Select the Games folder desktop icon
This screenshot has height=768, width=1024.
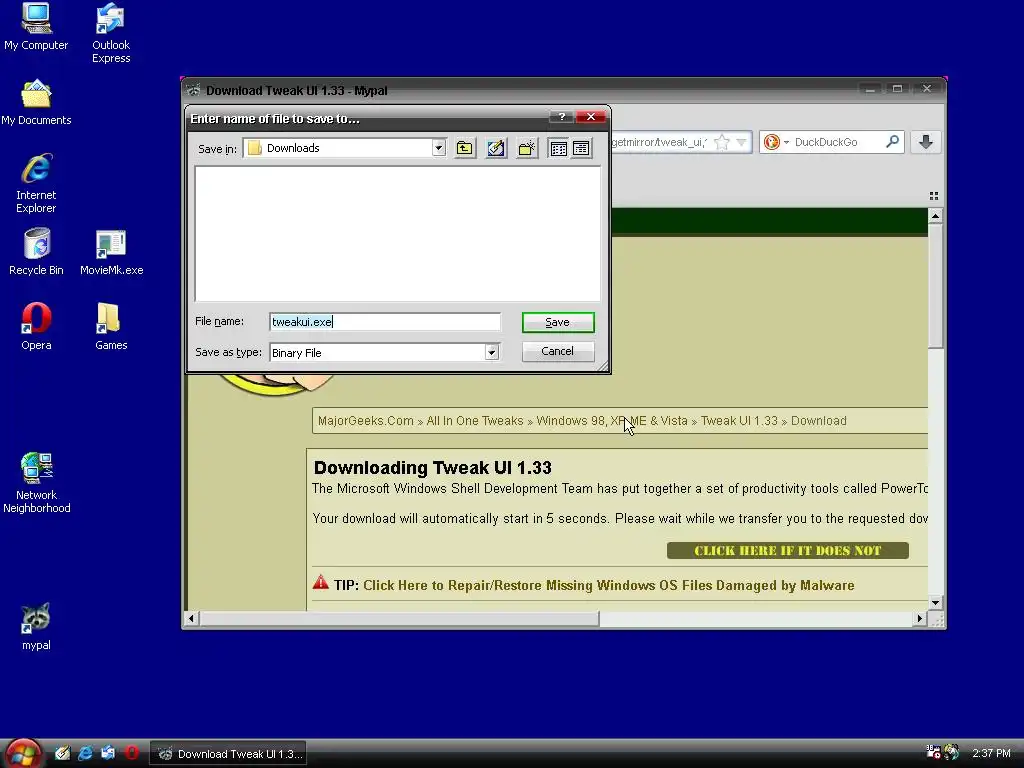(111, 327)
